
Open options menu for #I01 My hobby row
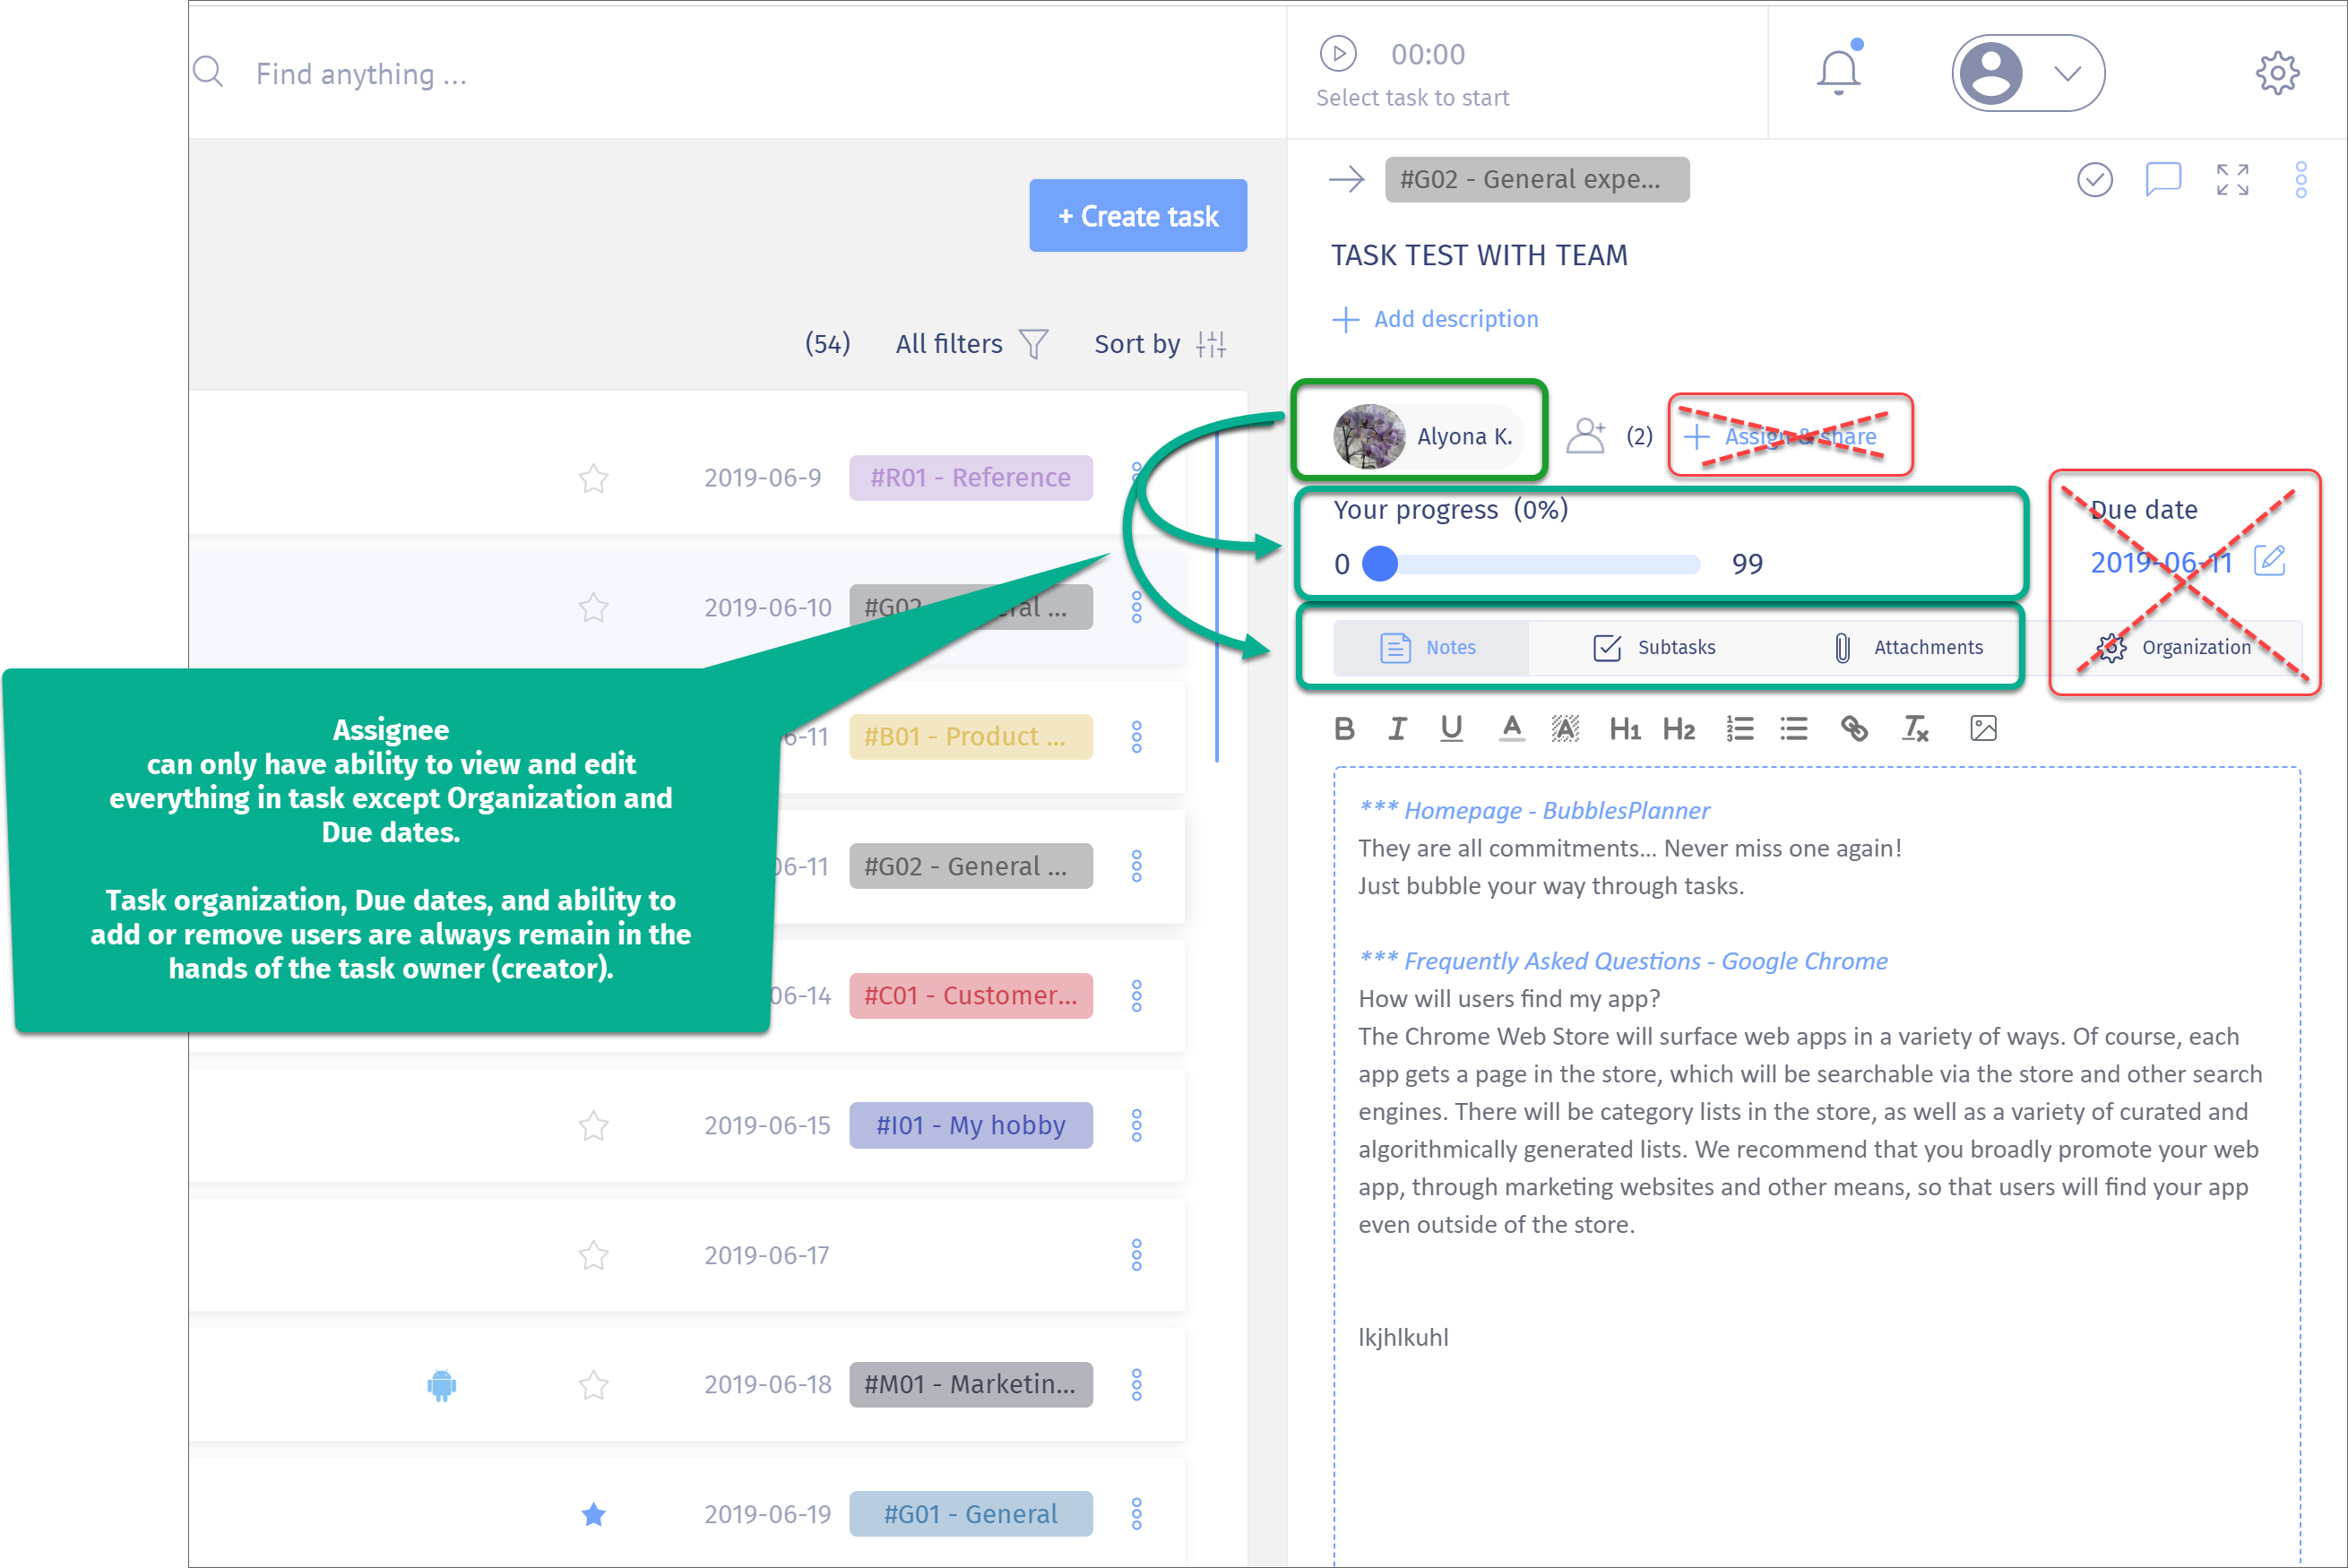[1137, 1126]
